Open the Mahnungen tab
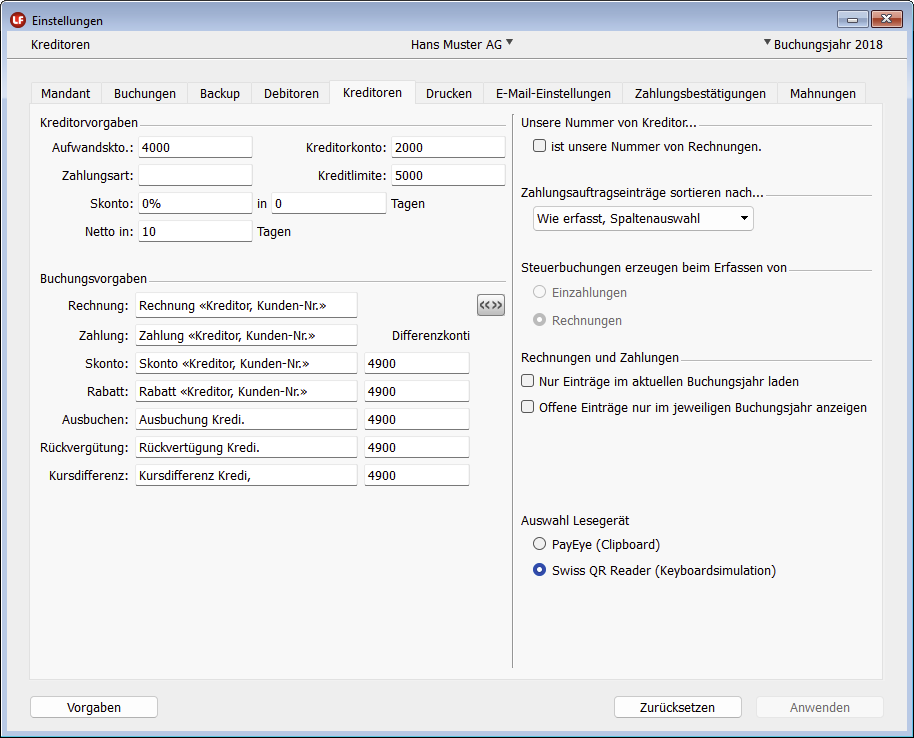Screen dimensions: 914x738 tap(822, 93)
